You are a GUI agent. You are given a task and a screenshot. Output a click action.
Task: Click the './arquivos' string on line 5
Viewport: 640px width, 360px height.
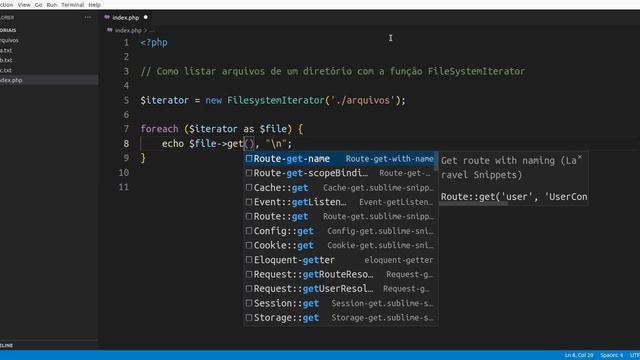[x=362, y=100]
